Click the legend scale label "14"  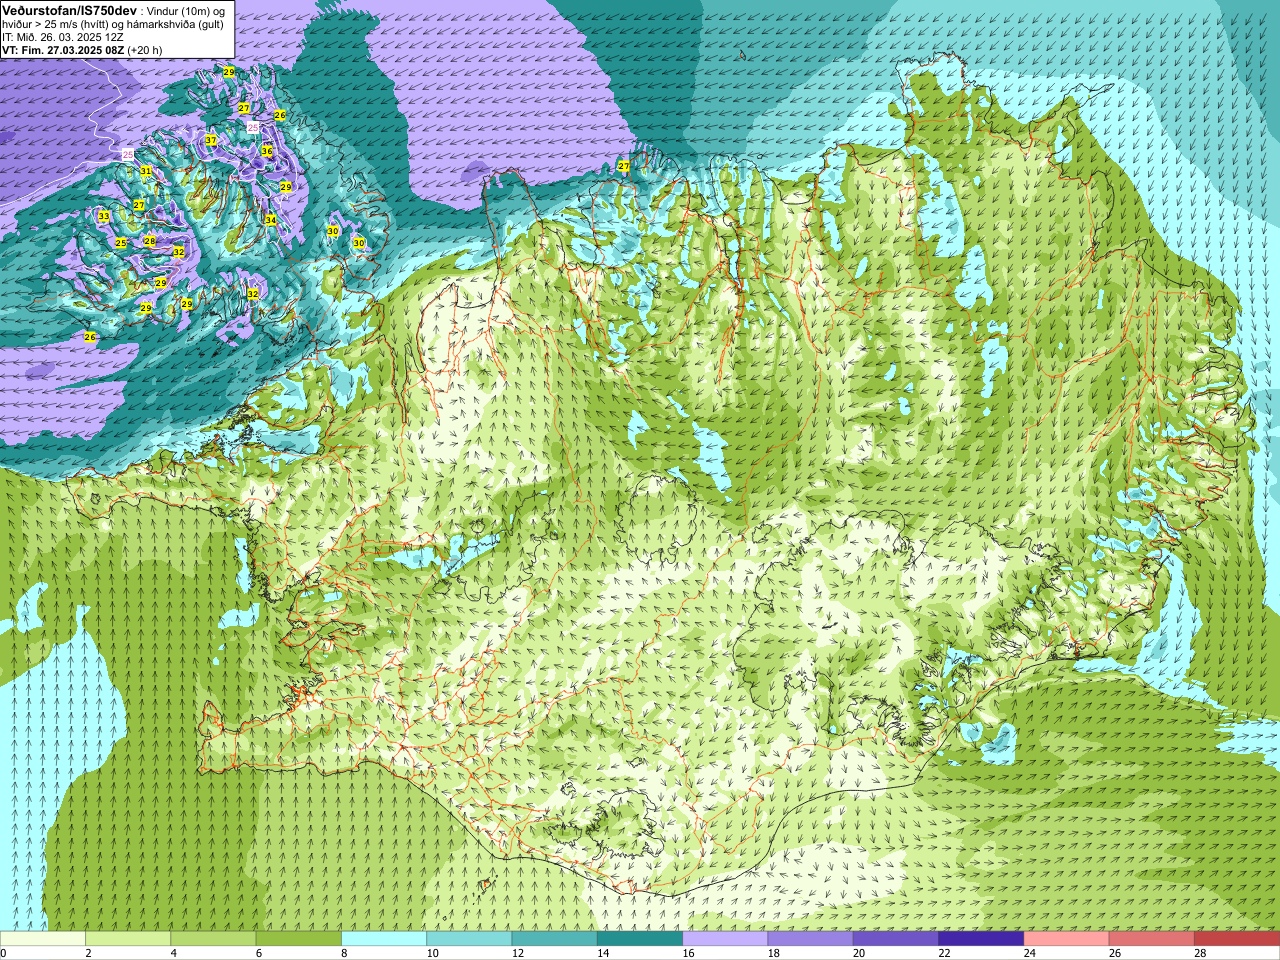pos(603,953)
